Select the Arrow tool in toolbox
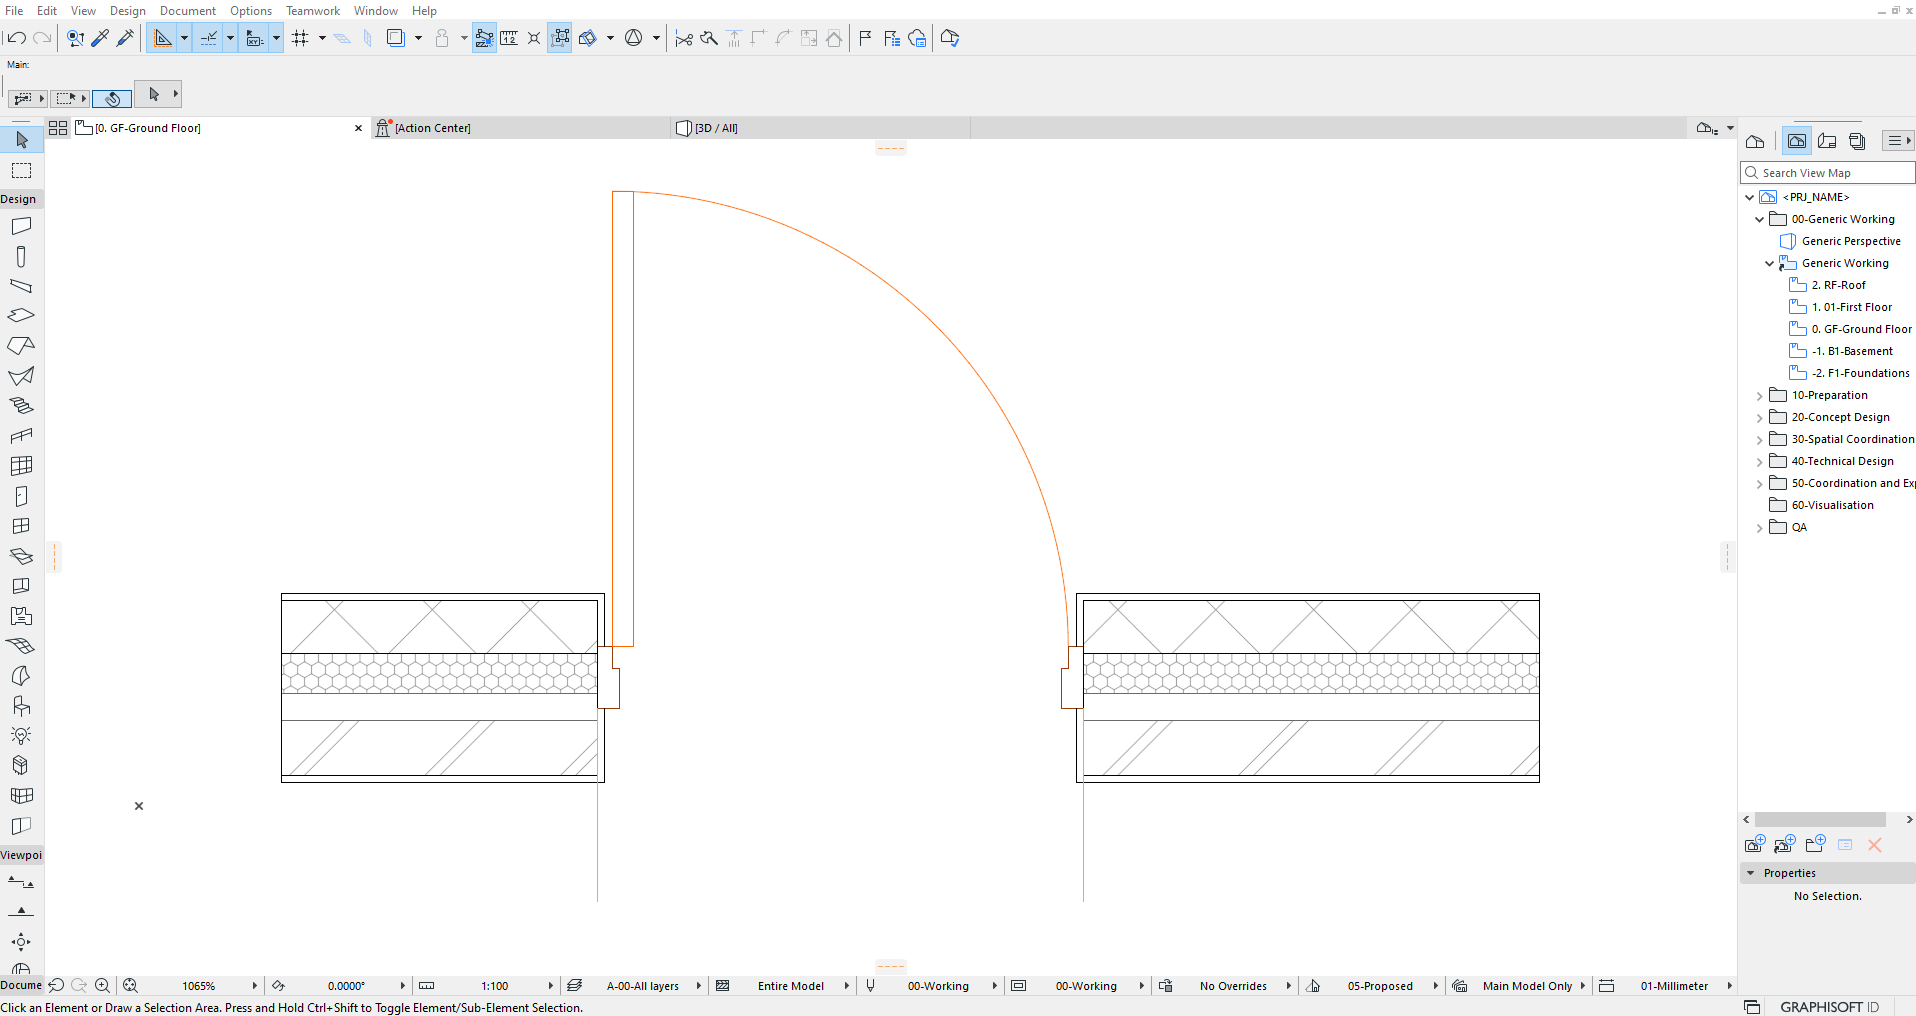The width and height of the screenshot is (1916, 1016). point(21,140)
